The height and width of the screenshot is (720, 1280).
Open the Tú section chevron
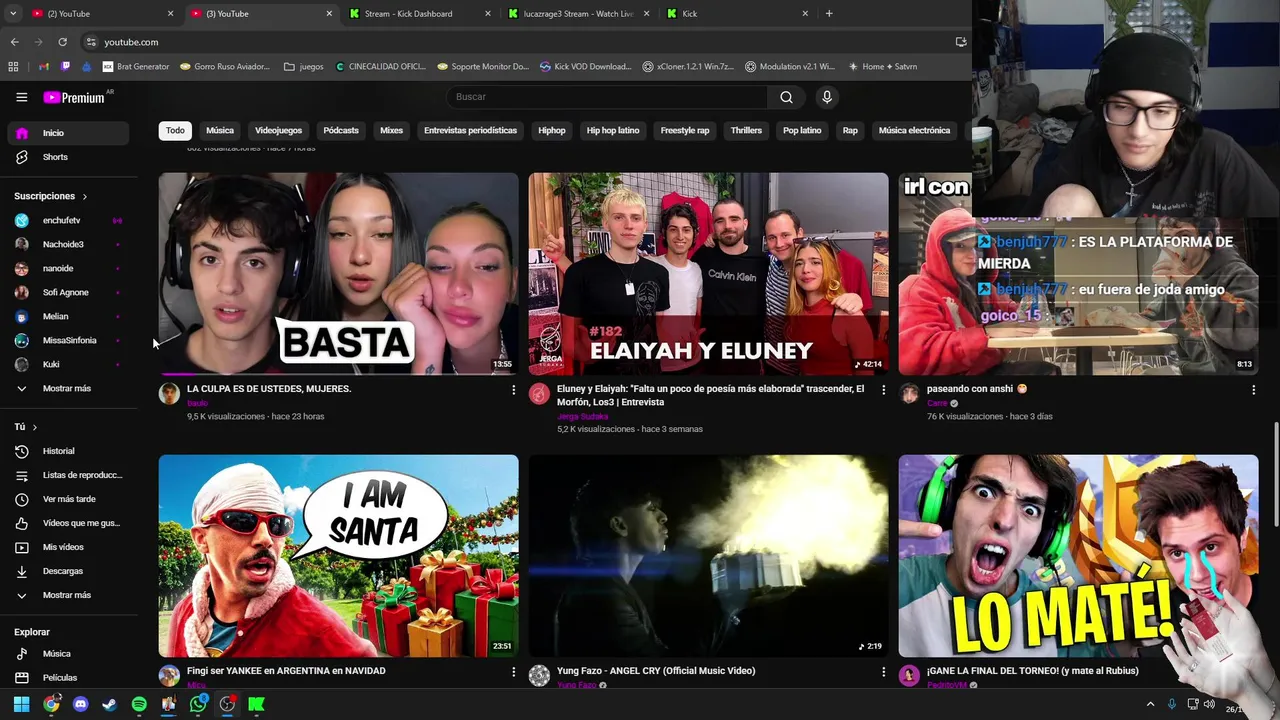click(x=35, y=427)
